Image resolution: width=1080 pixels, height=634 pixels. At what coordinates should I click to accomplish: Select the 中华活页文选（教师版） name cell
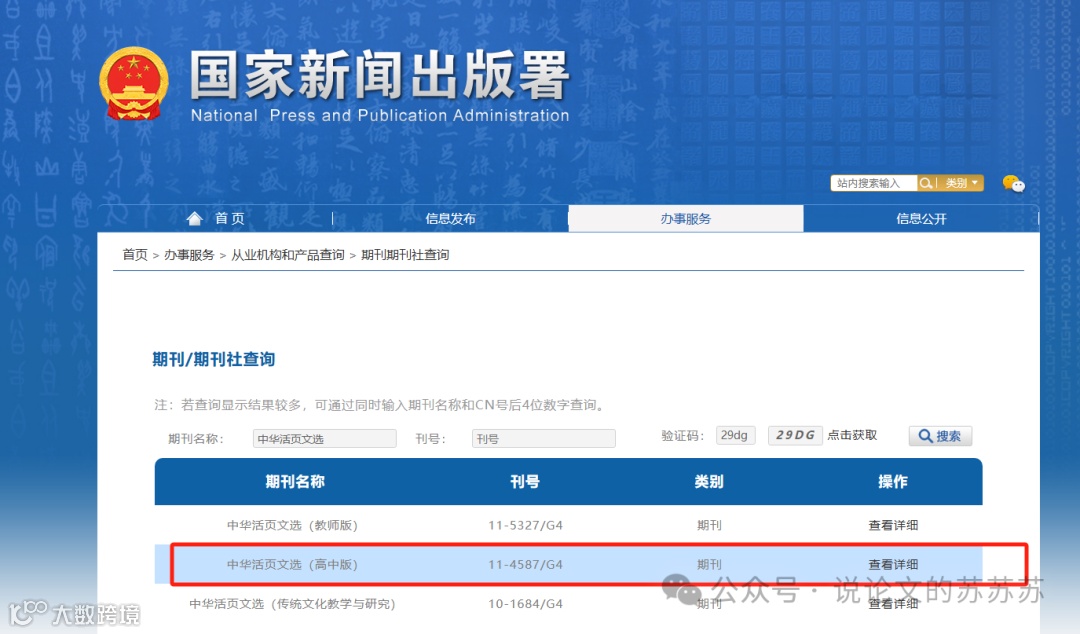(x=292, y=525)
